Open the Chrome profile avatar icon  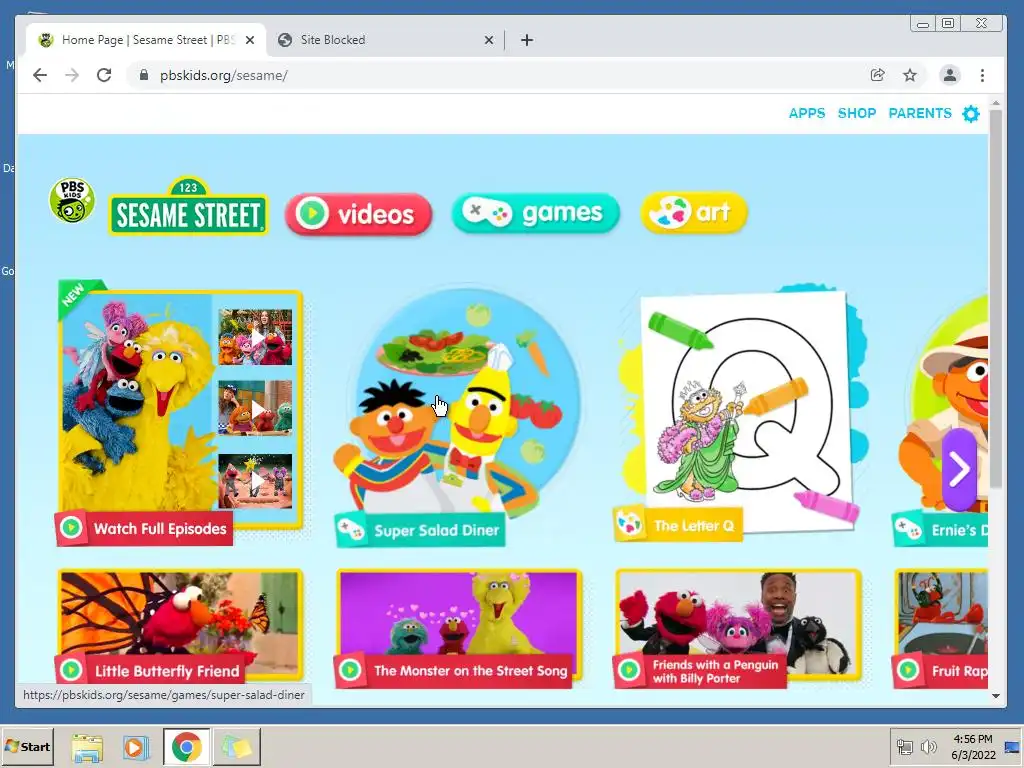point(950,75)
